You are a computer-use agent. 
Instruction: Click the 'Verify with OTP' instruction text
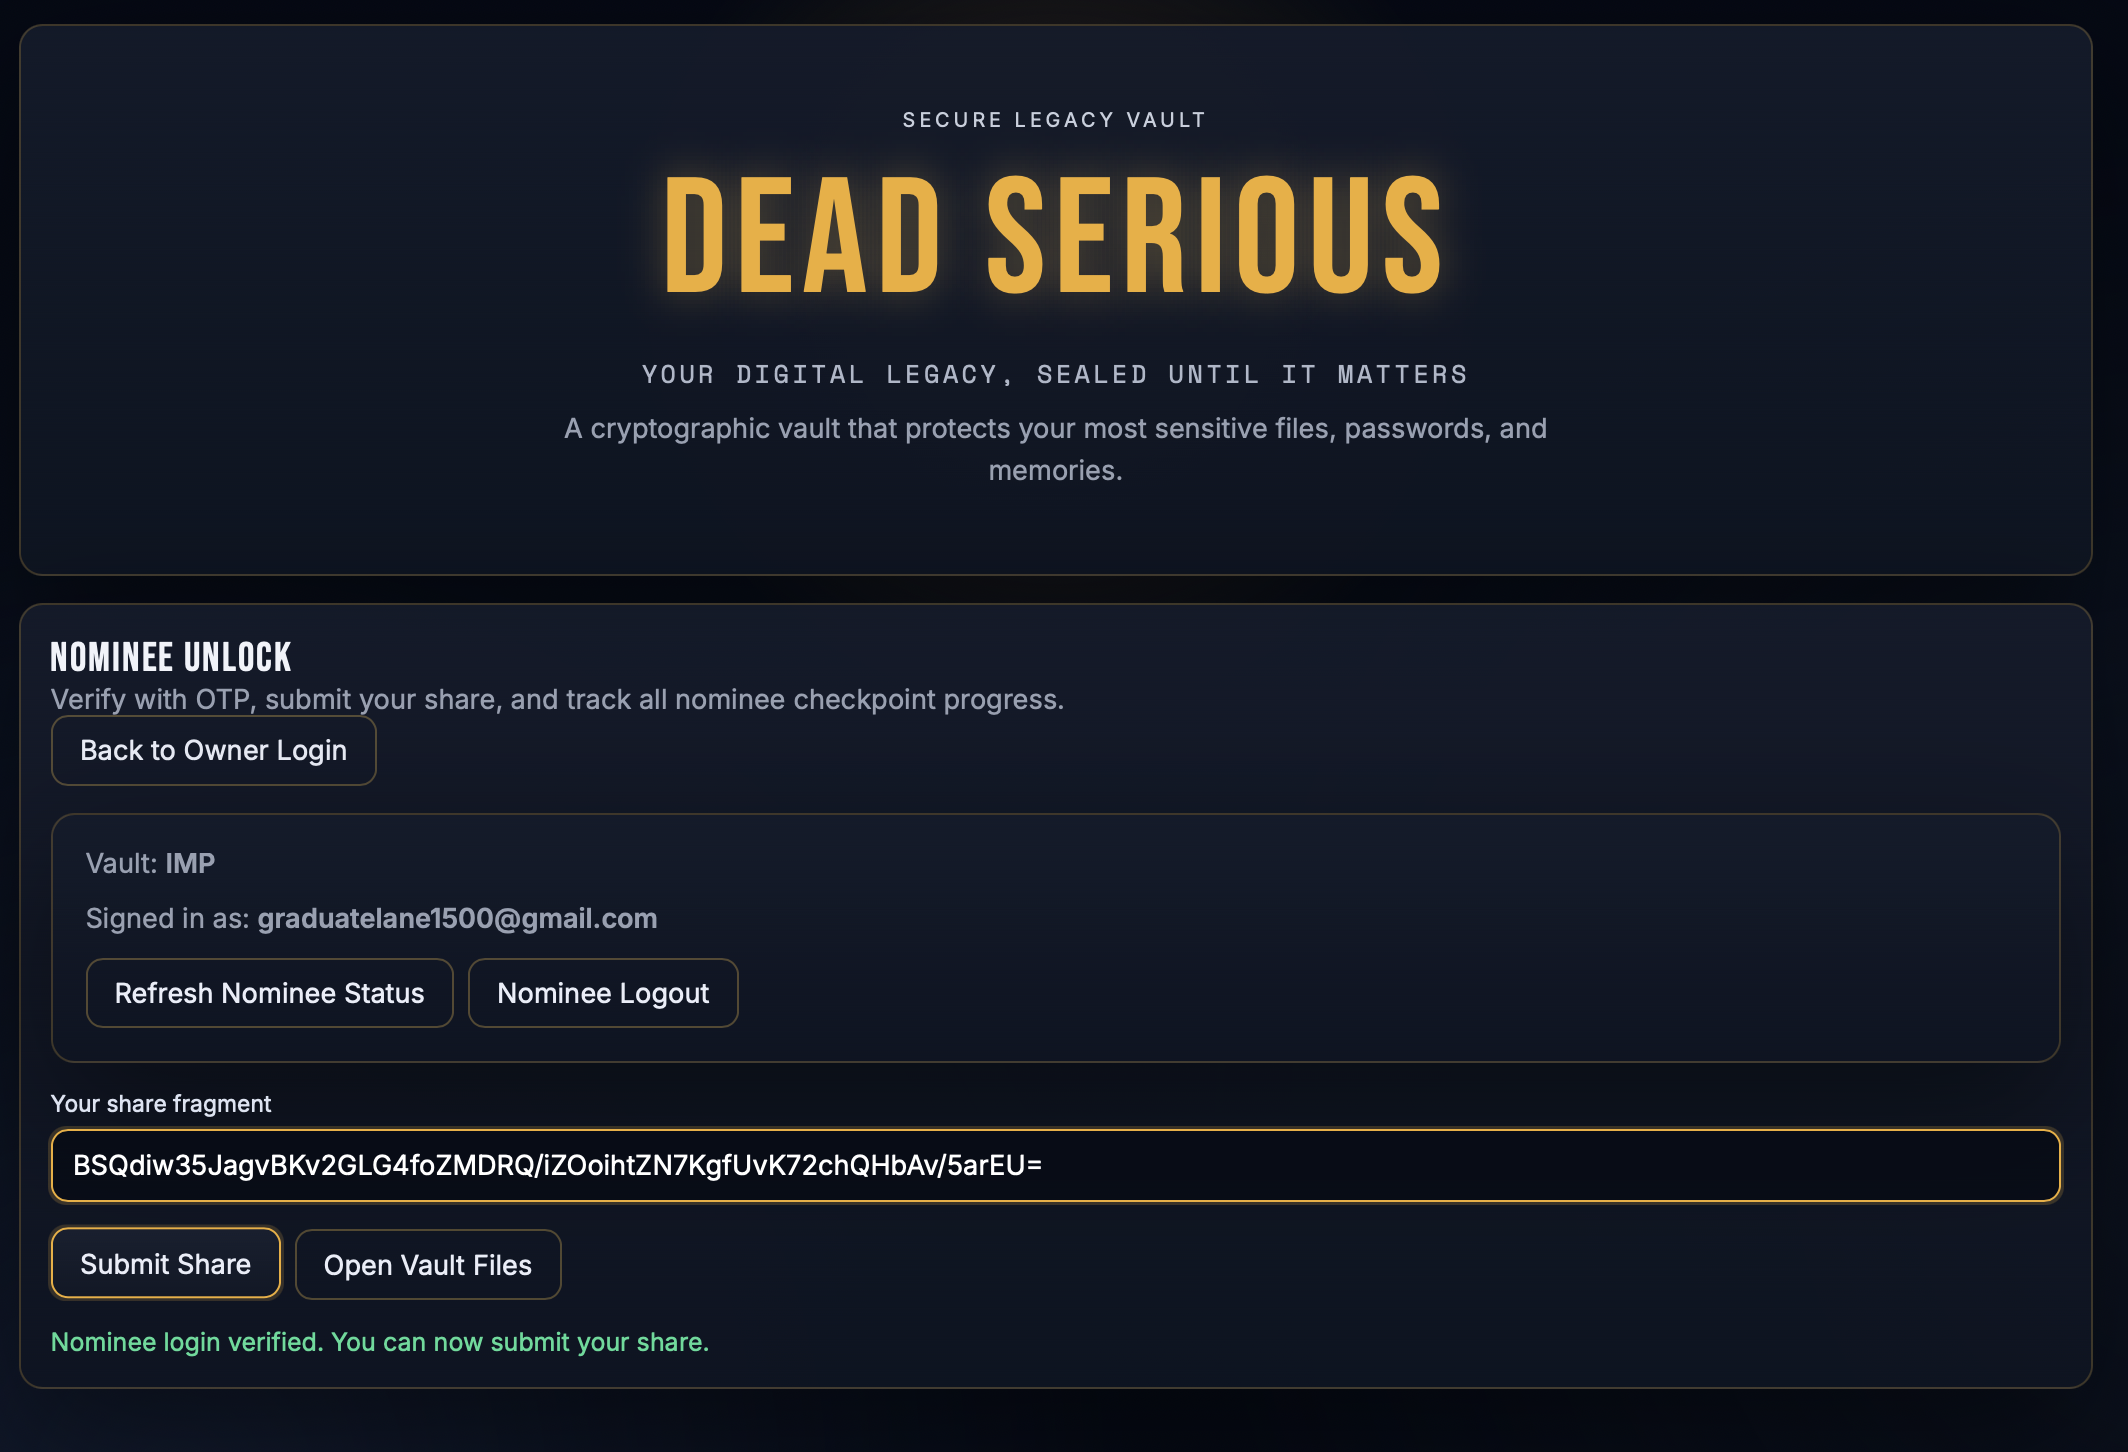(x=557, y=700)
